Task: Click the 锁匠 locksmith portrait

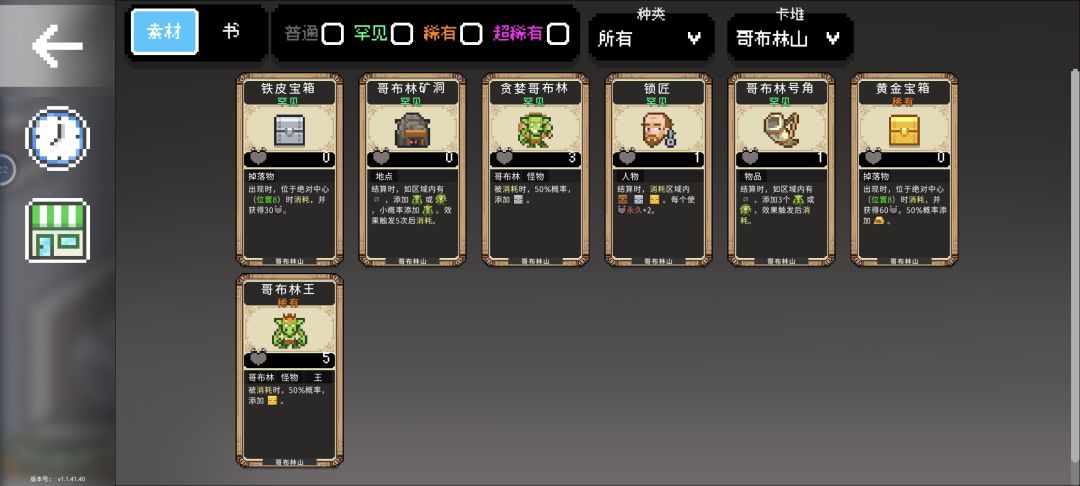Action: (x=658, y=129)
